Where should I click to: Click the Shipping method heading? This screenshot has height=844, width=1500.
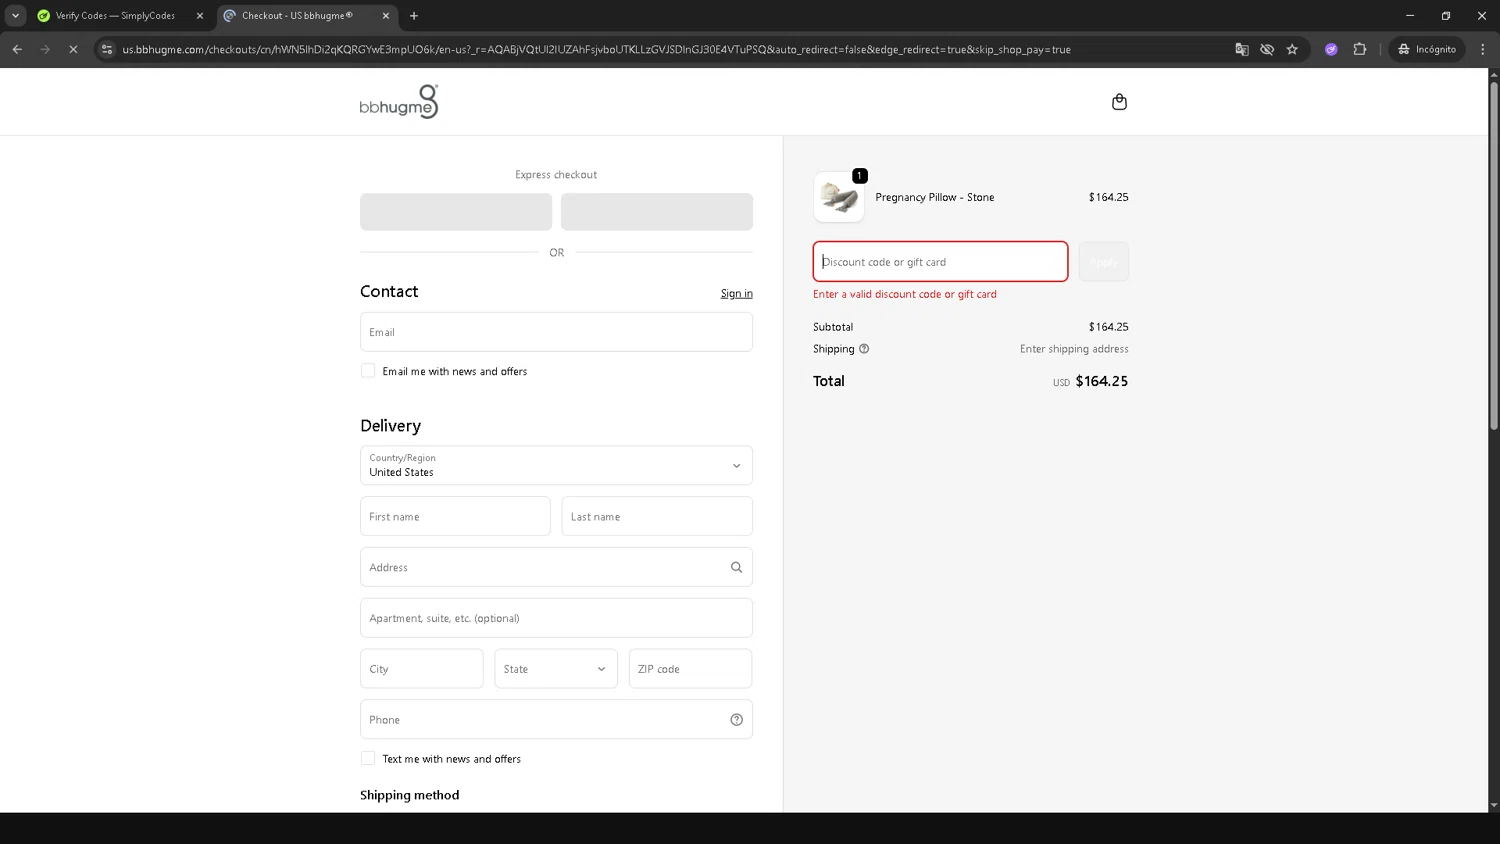click(x=410, y=795)
